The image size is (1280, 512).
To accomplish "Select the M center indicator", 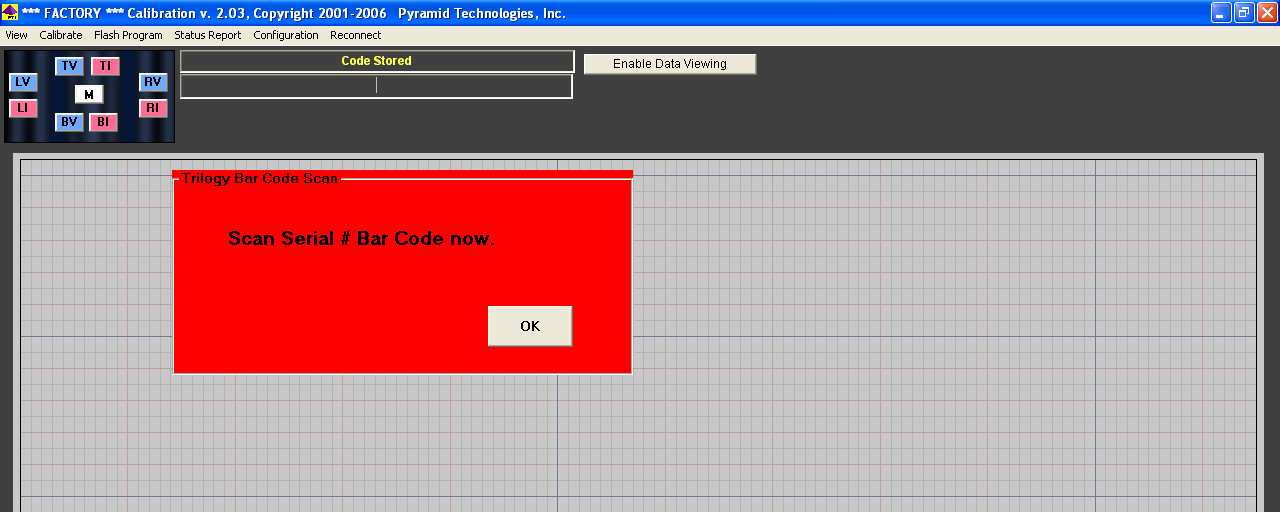I will (89, 94).
